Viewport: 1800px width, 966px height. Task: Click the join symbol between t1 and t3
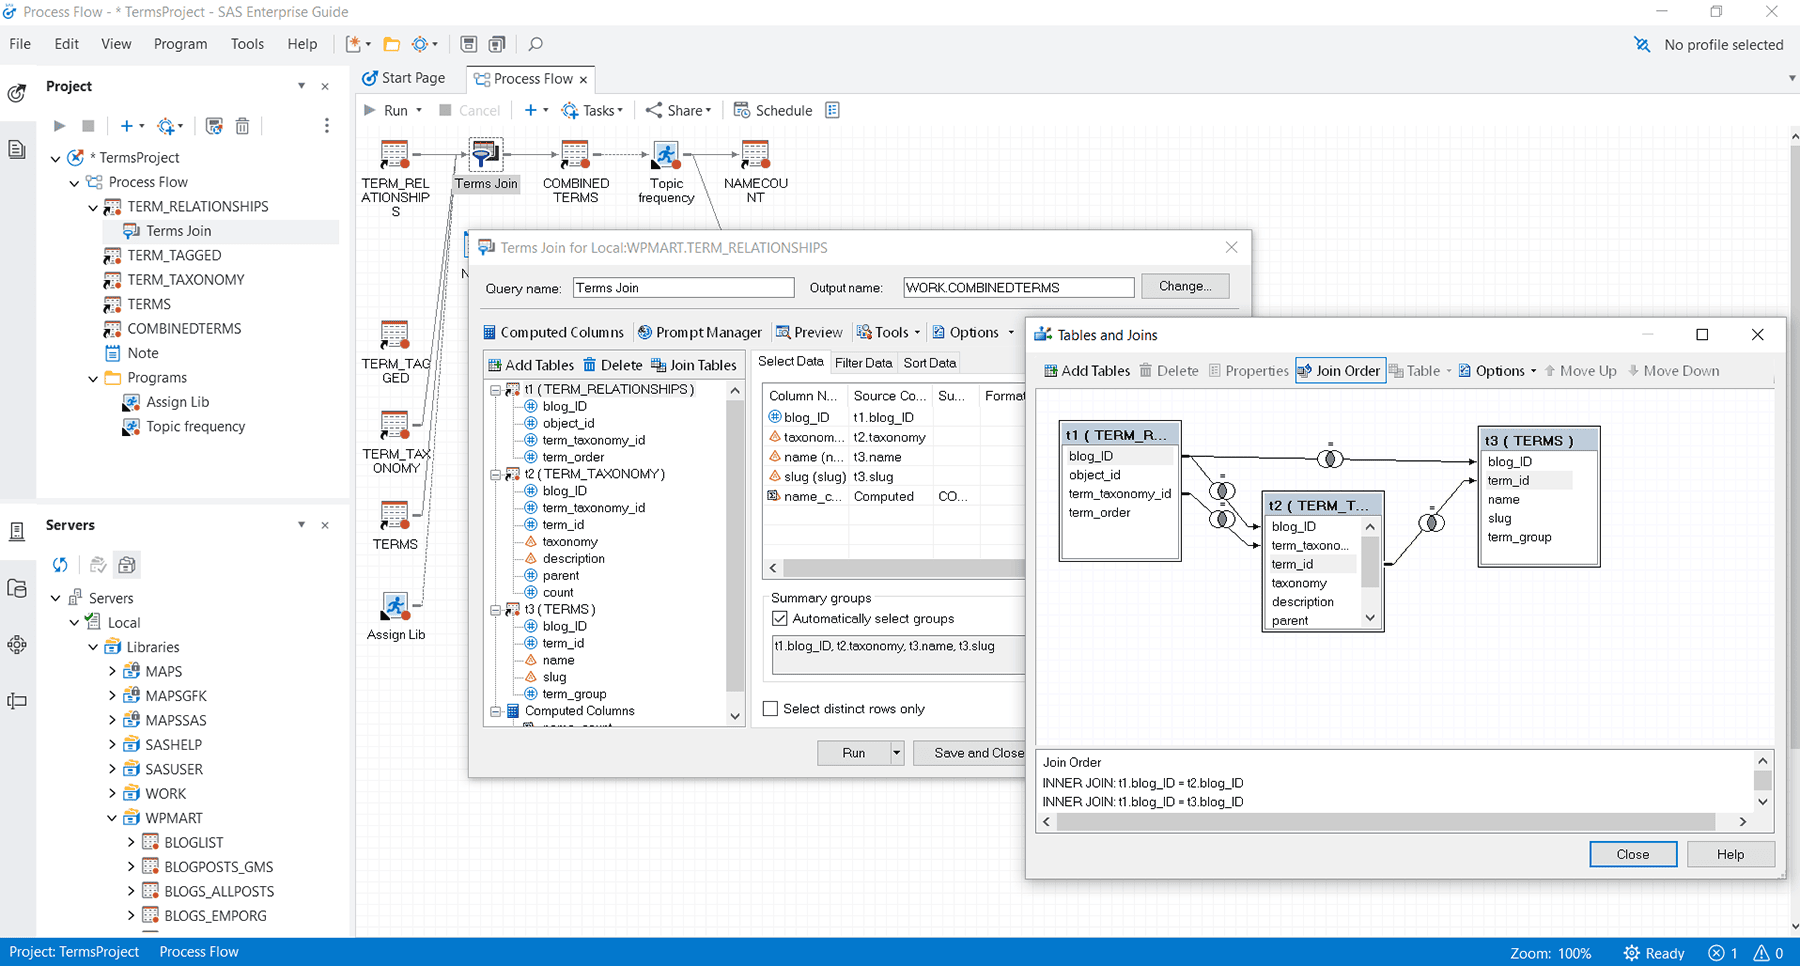point(1330,459)
